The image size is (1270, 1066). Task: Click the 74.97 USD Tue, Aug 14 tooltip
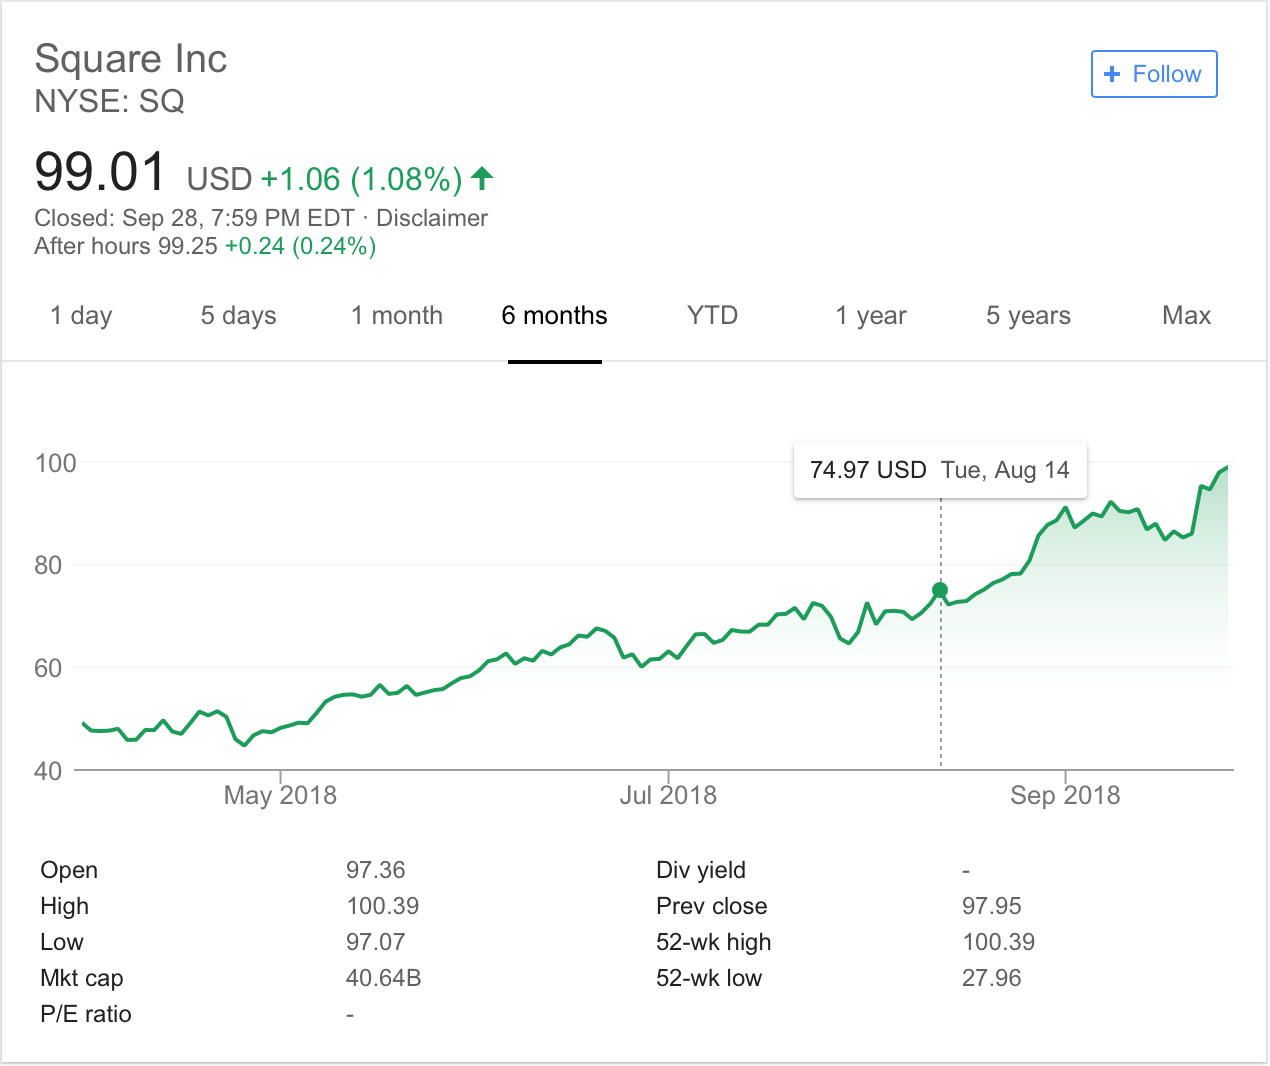tap(940, 470)
